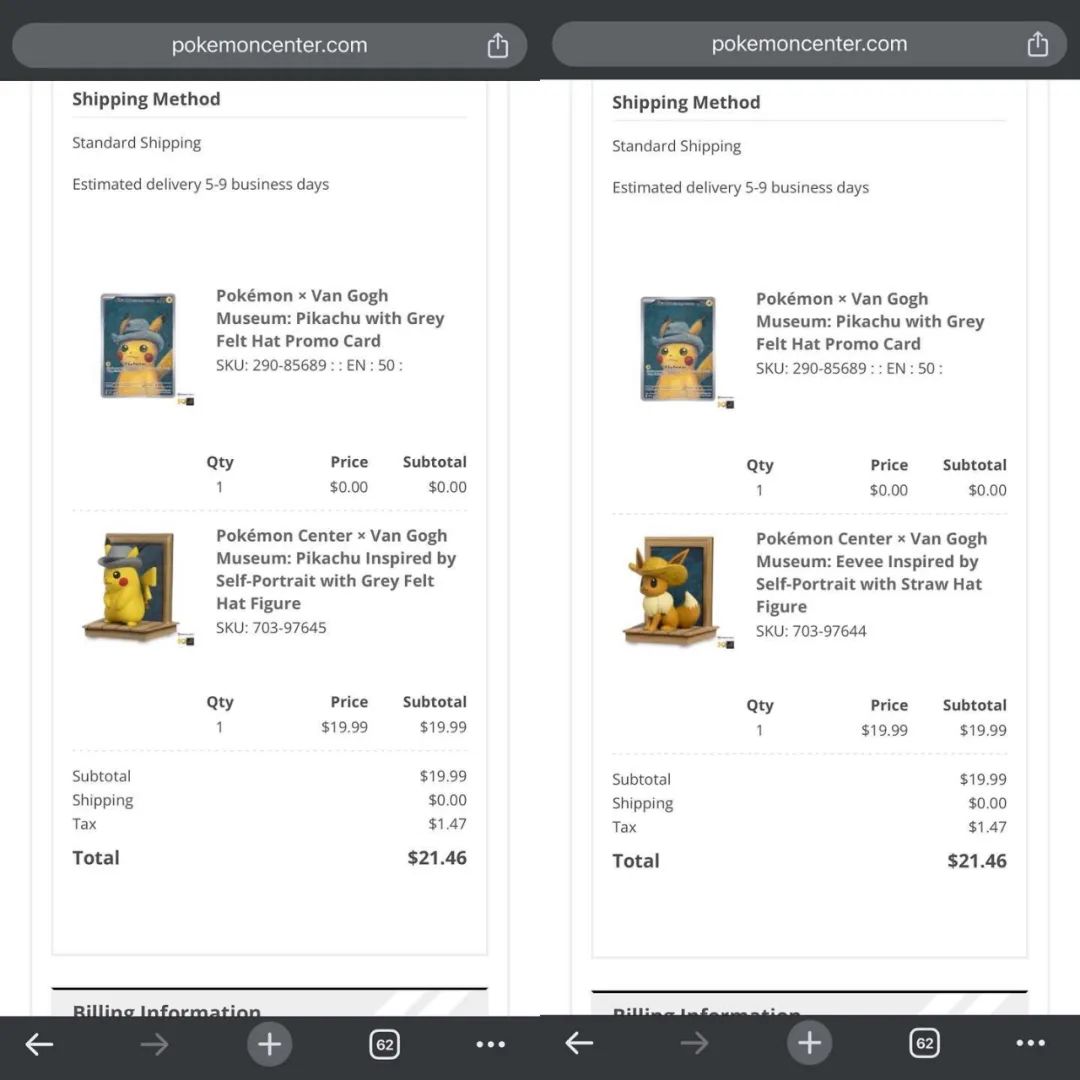Open the Eevee Straw Hat Figure title
1080x1080 pixels.
tap(872, 572)
